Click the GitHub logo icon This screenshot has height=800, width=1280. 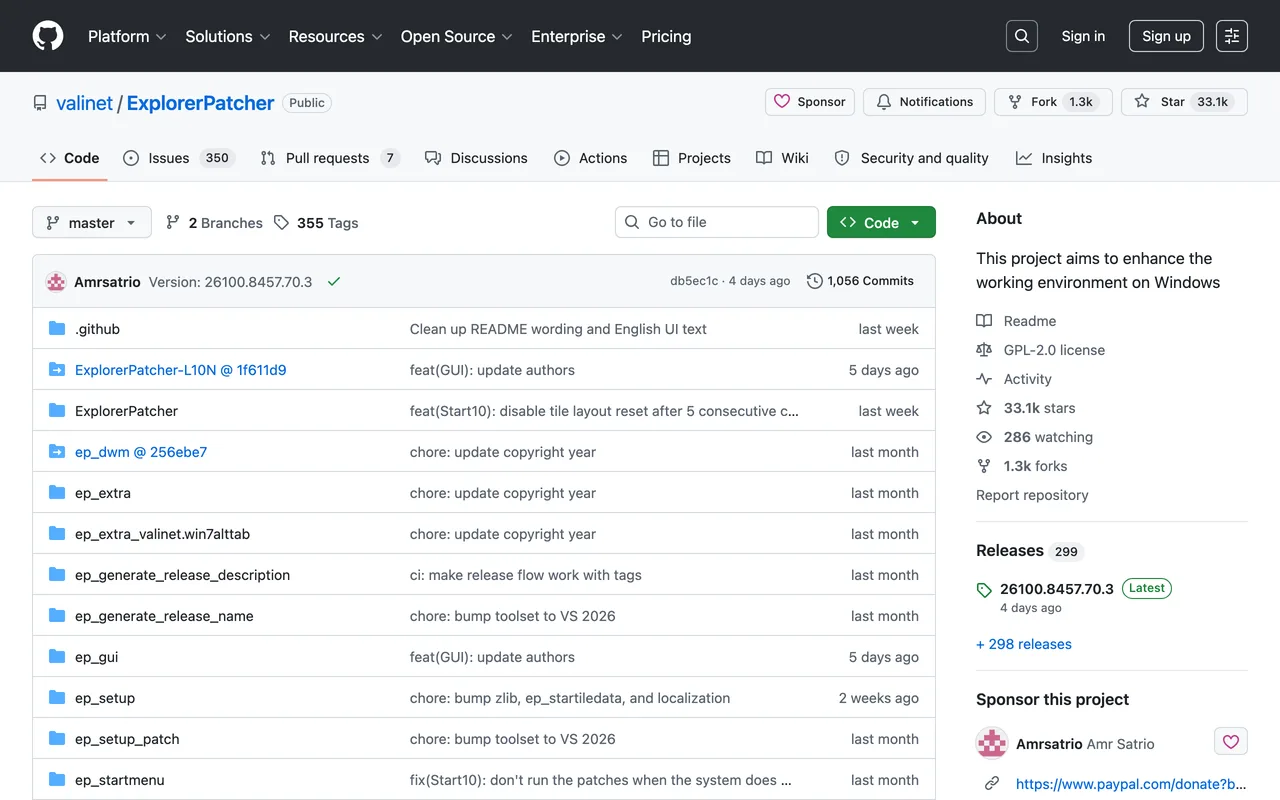(48, 36)
